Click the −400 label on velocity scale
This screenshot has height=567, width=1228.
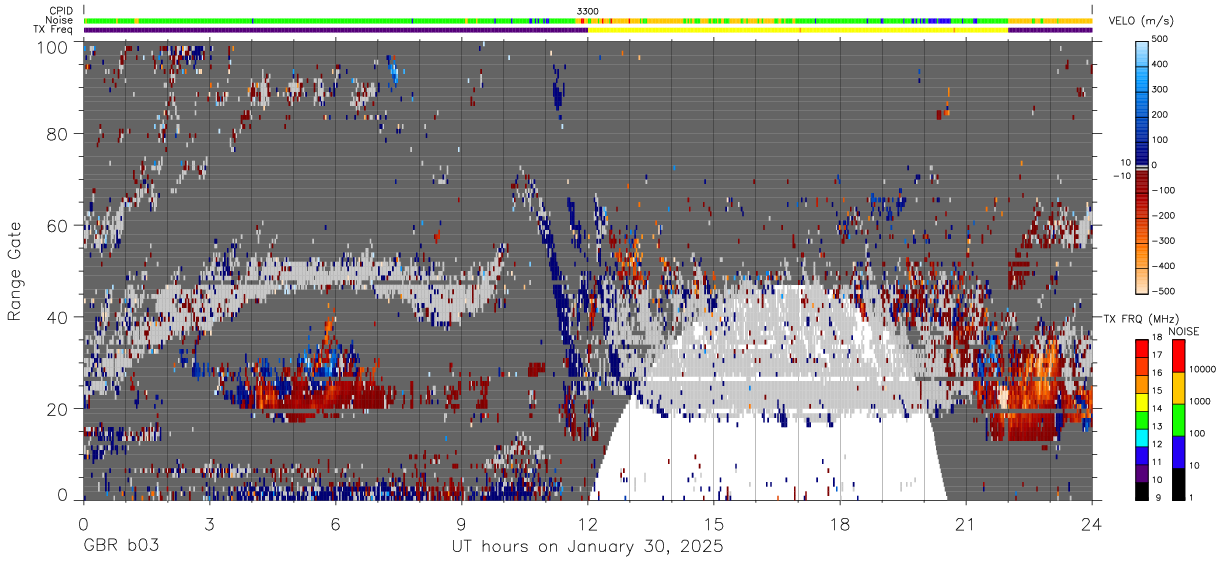1163,266
